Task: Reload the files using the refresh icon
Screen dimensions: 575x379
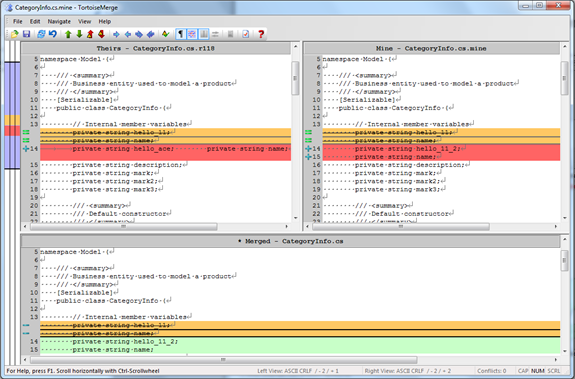Action: click(x=41, y=34)
